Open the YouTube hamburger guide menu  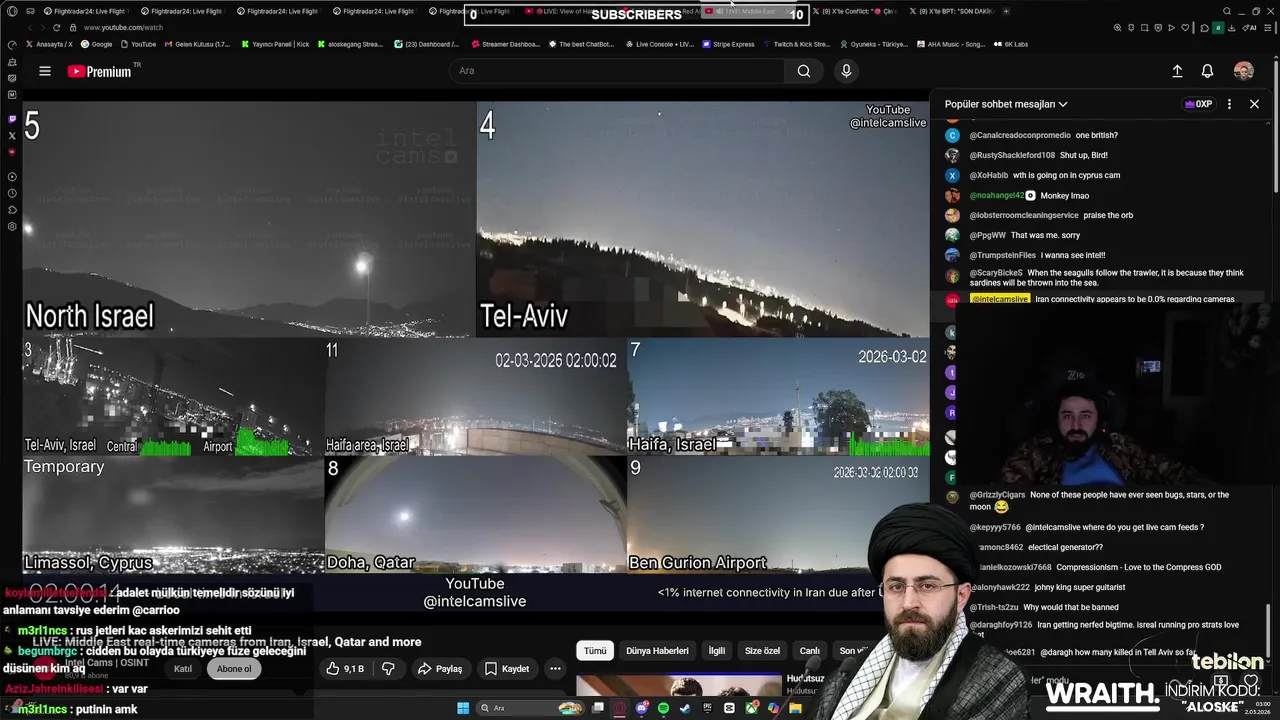pyautogui.click(x=45, y=71)
